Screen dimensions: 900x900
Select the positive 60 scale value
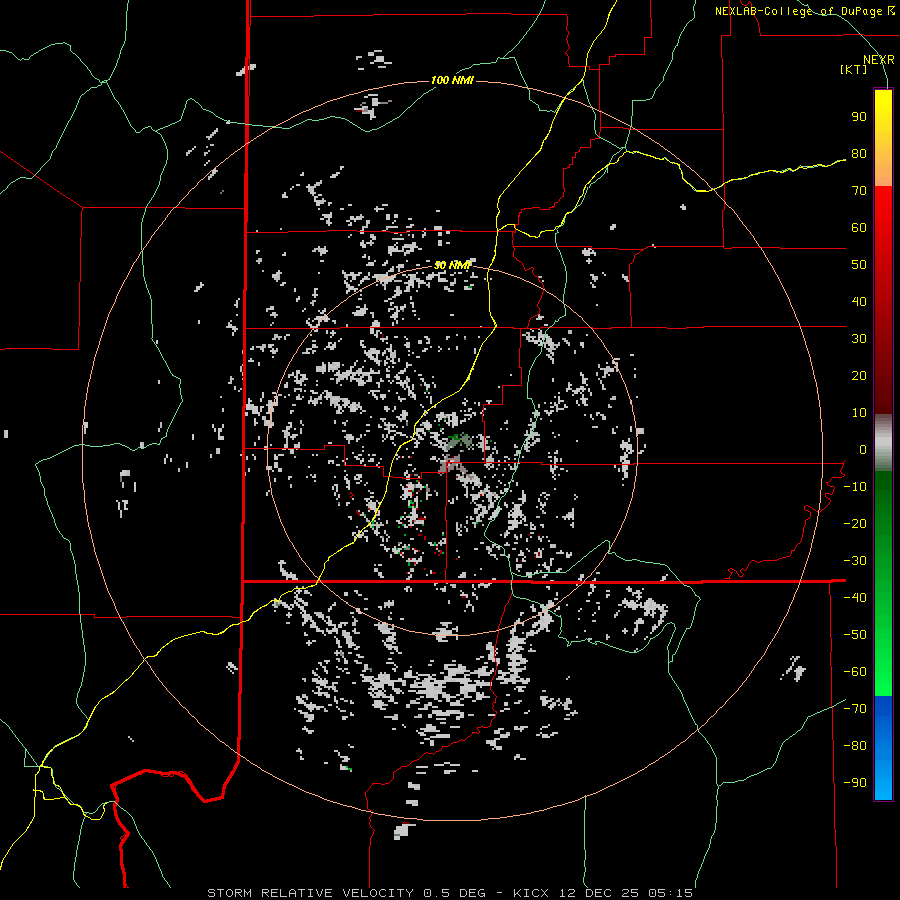tap(859, 228)
